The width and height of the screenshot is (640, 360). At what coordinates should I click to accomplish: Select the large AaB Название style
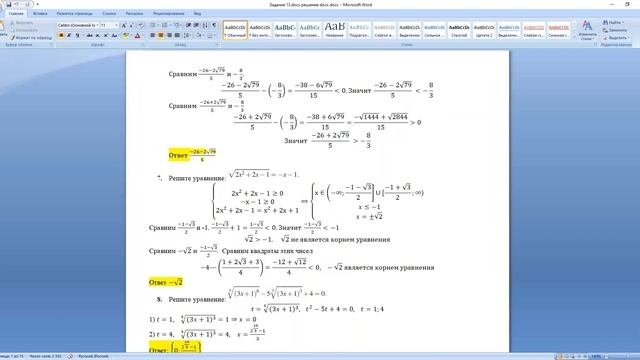335,30
